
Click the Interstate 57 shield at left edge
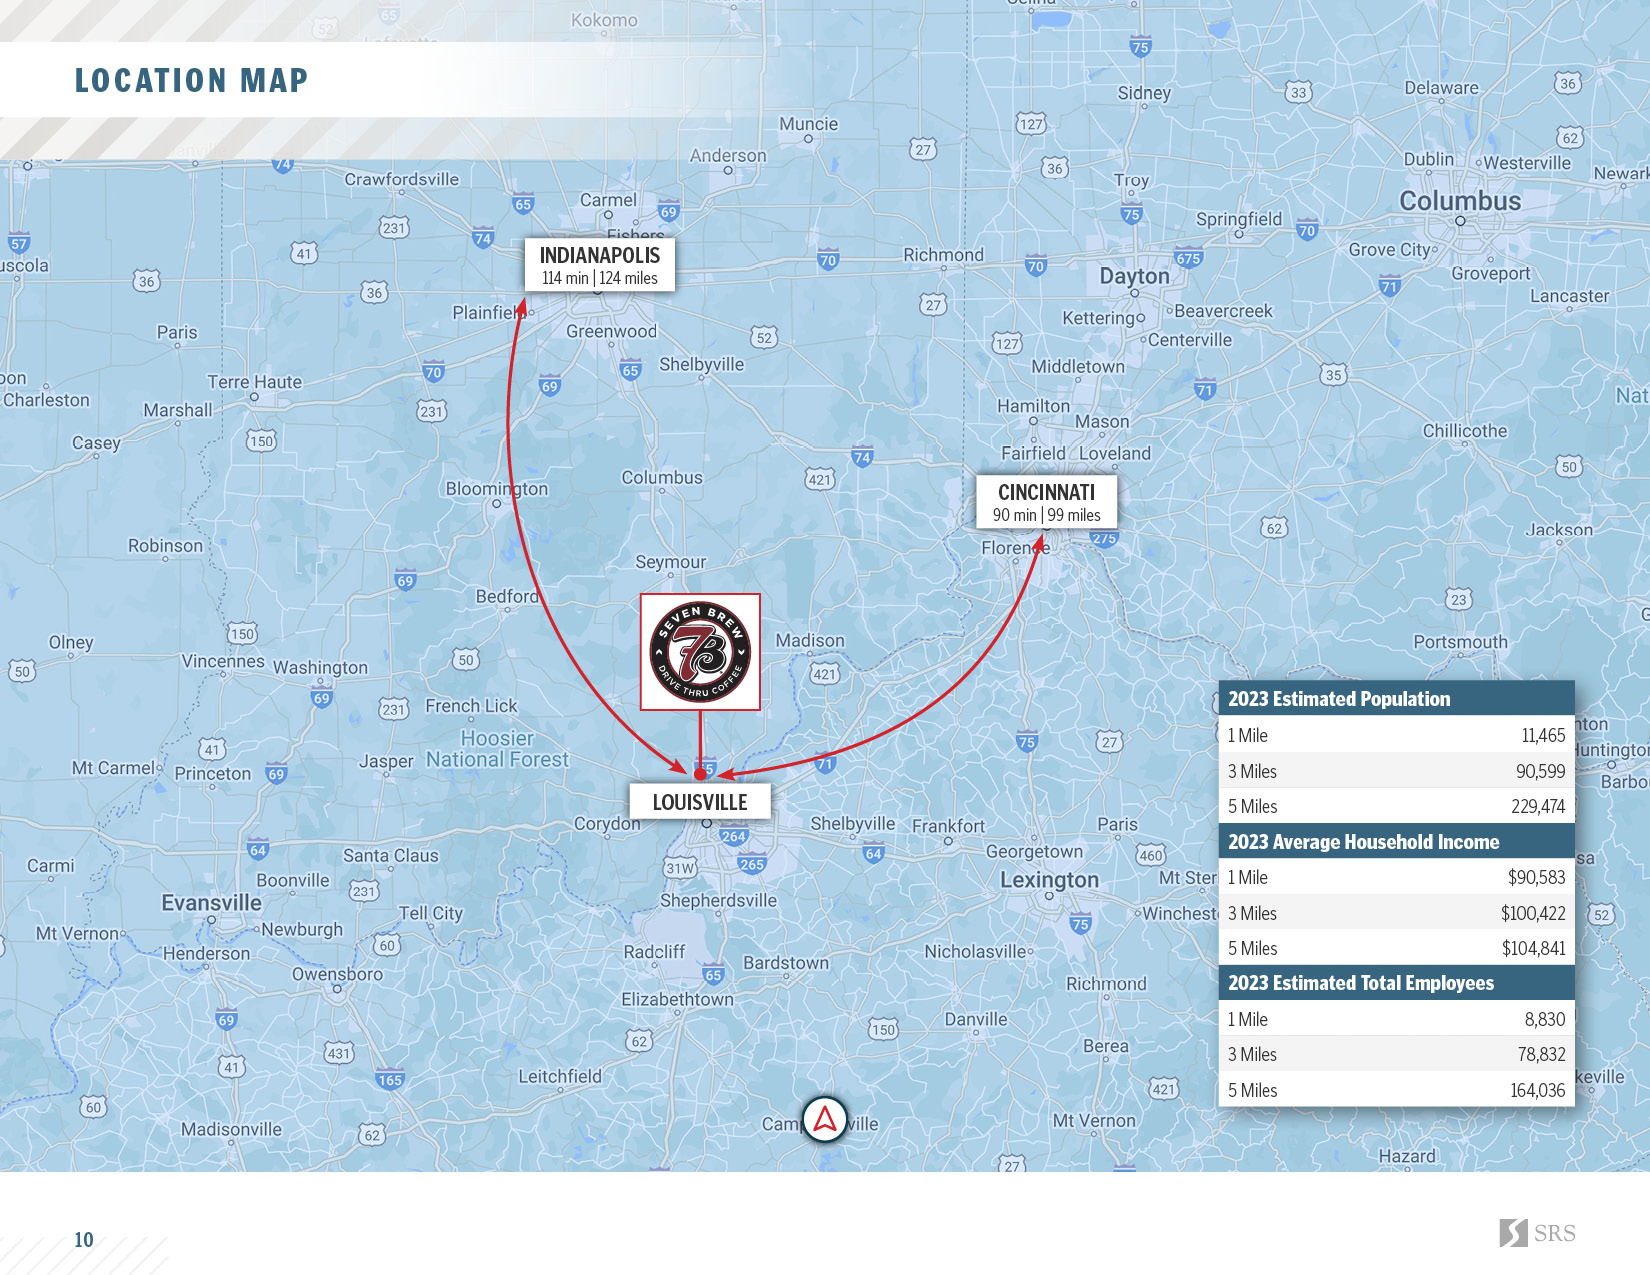click(x=18, y=243)
